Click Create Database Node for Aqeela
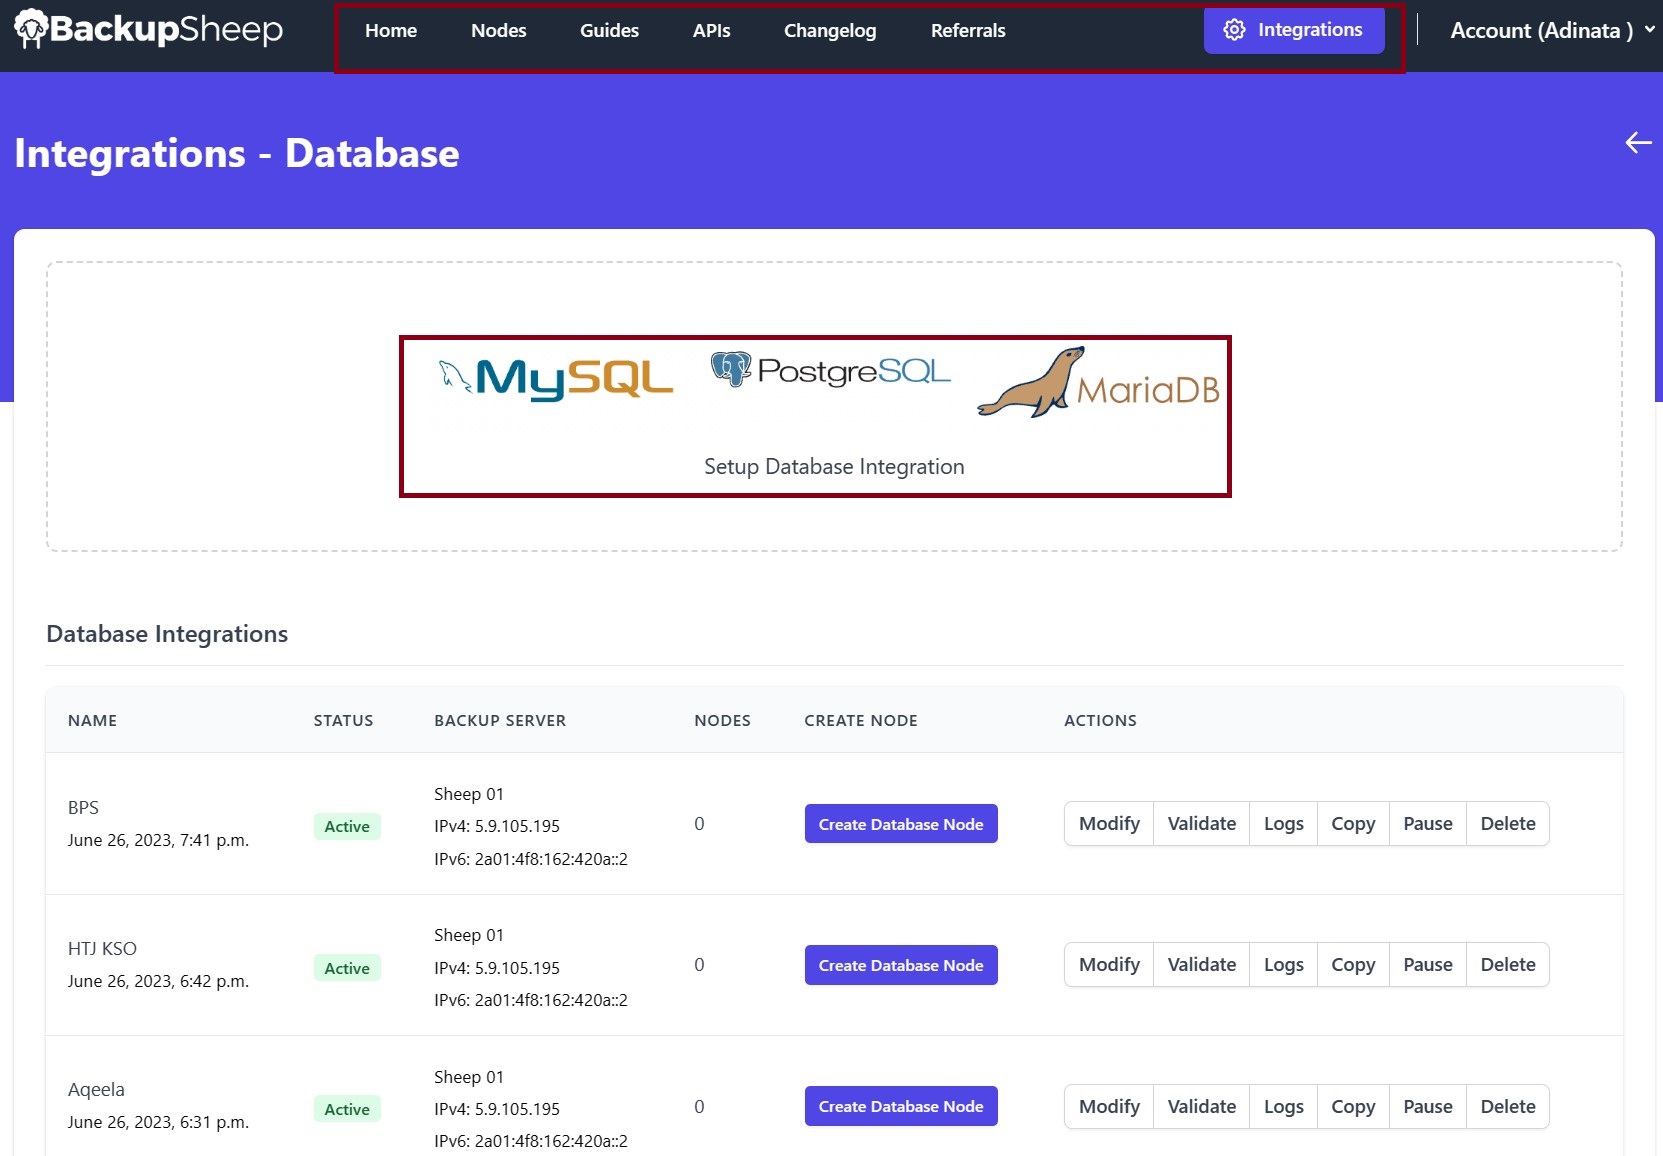Screen dimensions: 1663x1156 [x=899, y=1106]
